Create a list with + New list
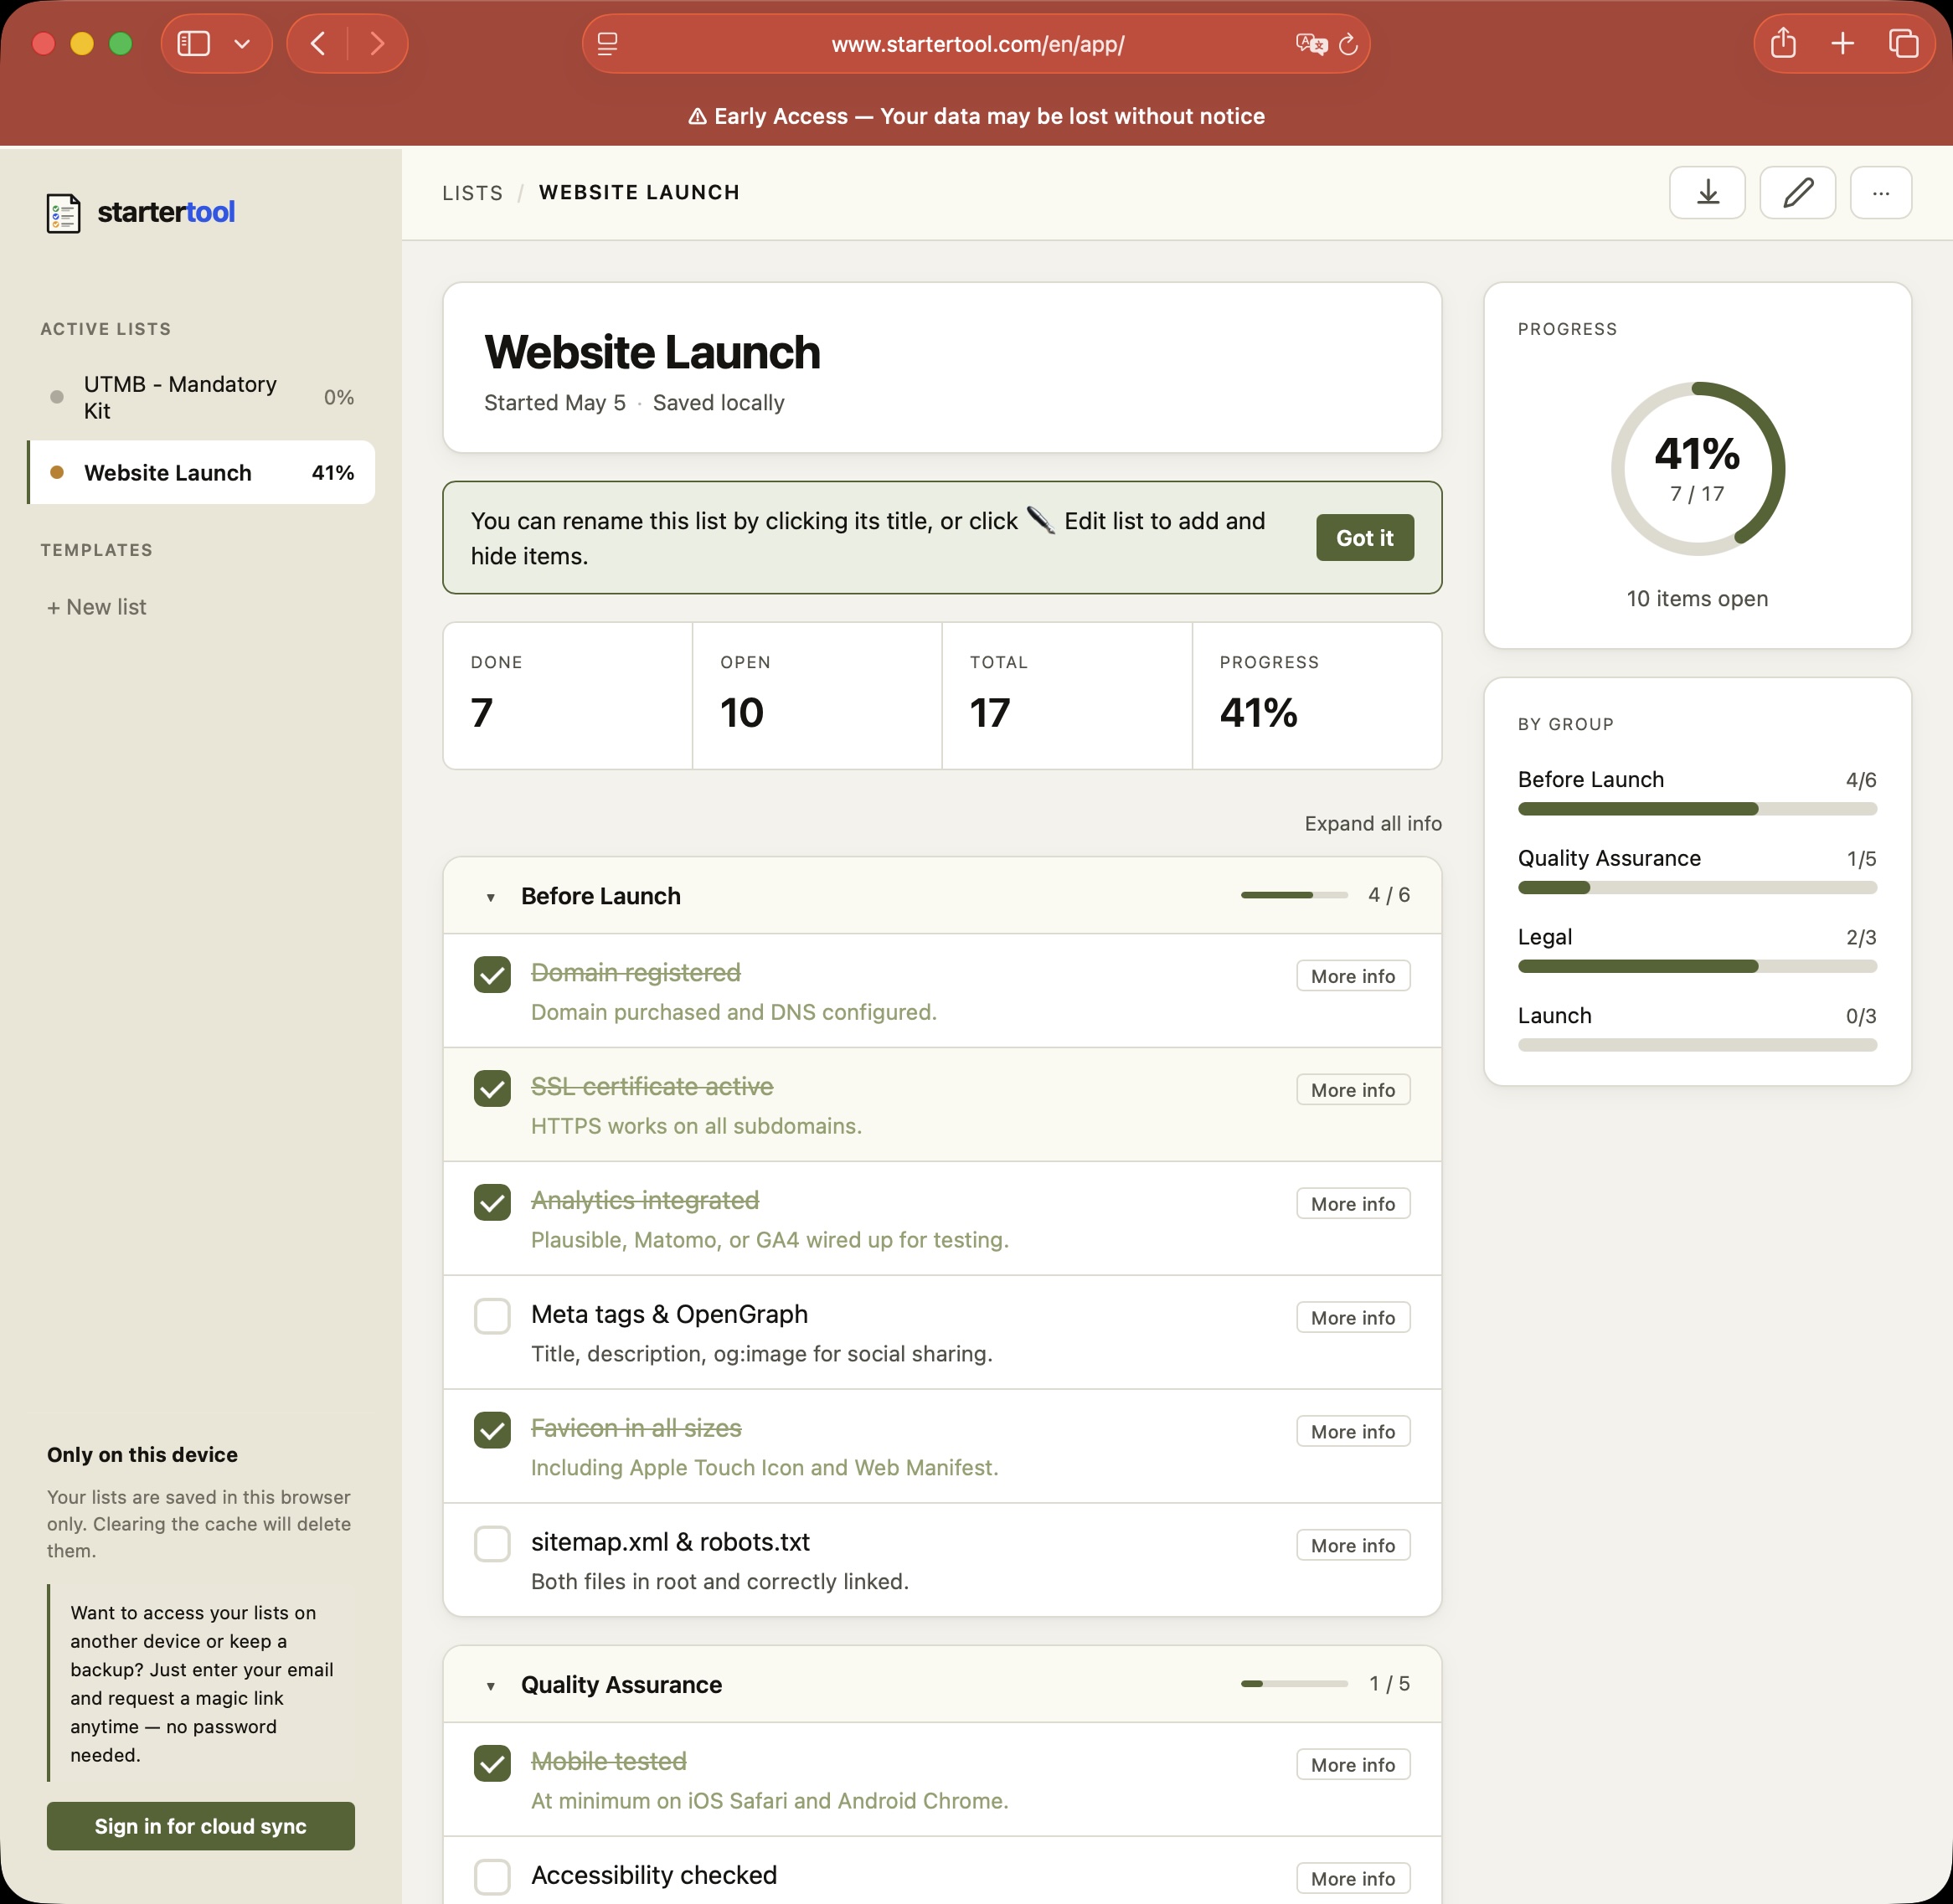This screenshot has width=1953, height=1904. [97, 607]
